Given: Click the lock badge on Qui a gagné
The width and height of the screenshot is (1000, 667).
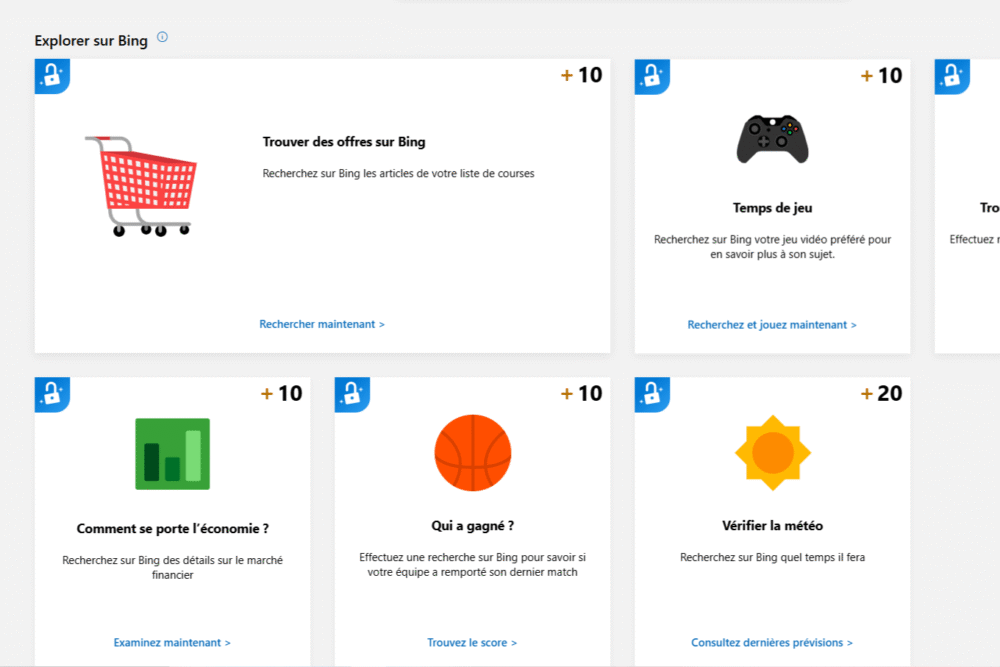Looking at the screenshot, I should 352,394.
